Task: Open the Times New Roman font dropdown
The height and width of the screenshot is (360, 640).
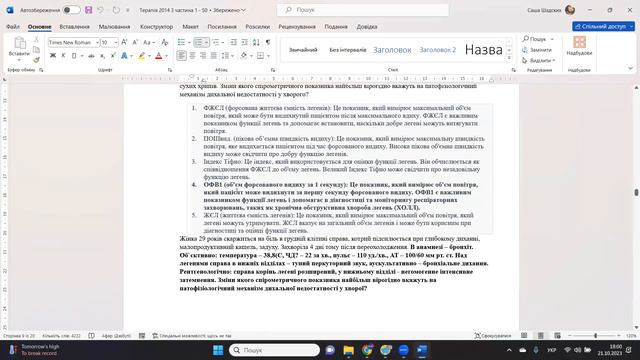Action: coord(97,42)
